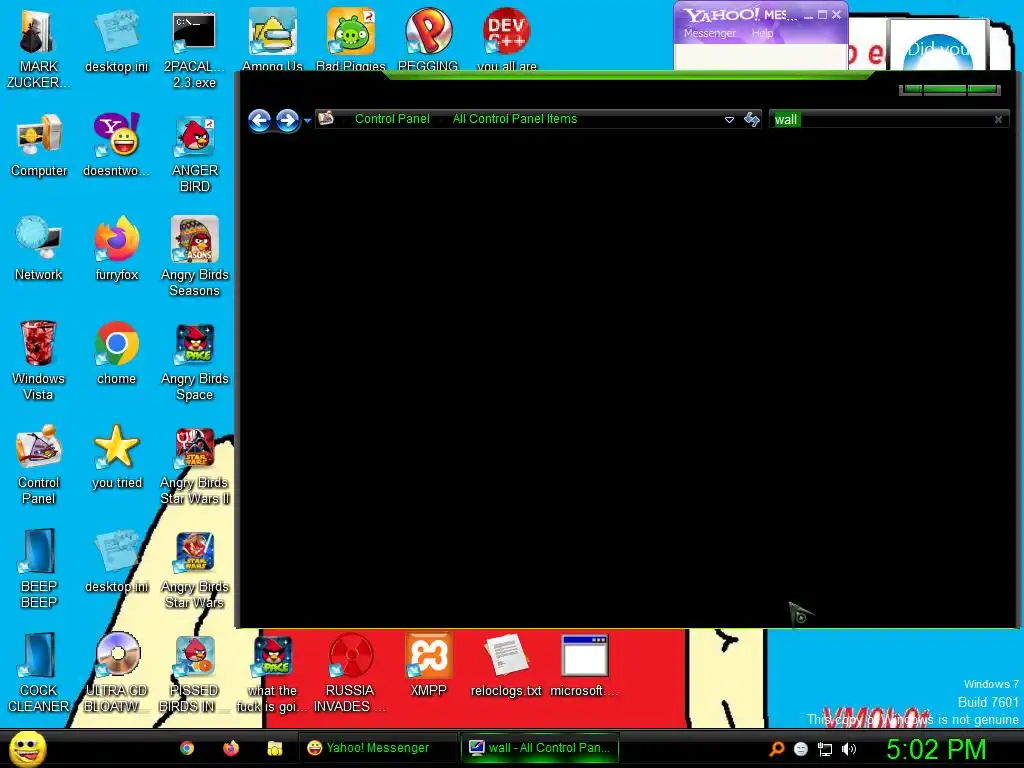Open the network tray icon
1024x768 pixels.
coord(825,749)
